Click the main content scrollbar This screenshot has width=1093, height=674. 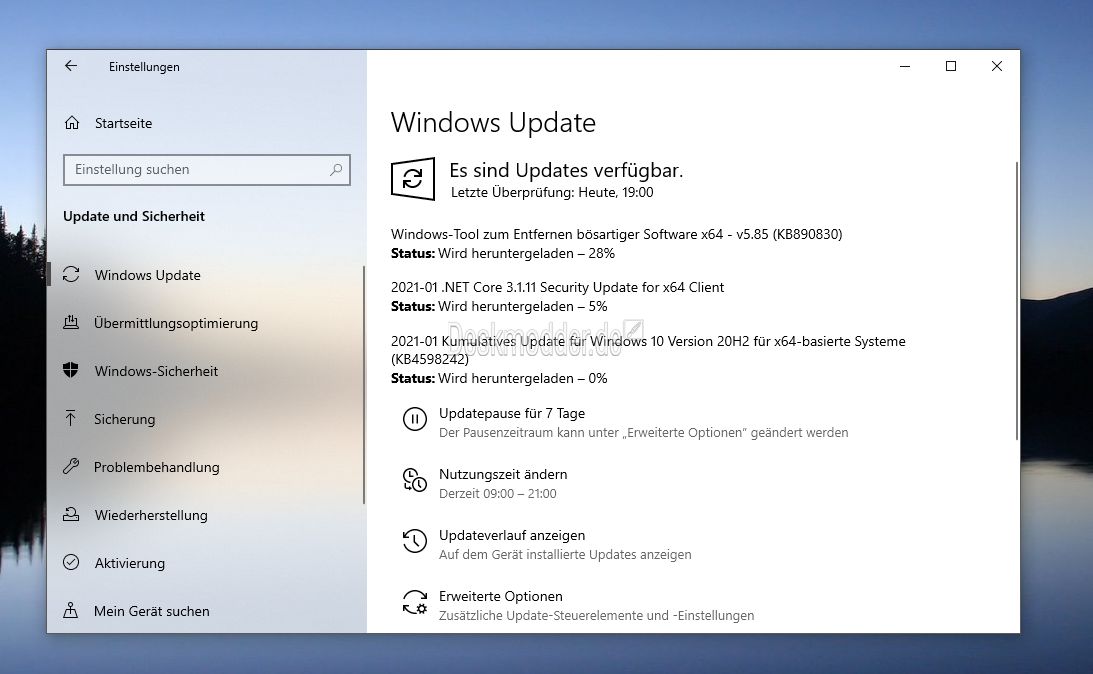1017,300
